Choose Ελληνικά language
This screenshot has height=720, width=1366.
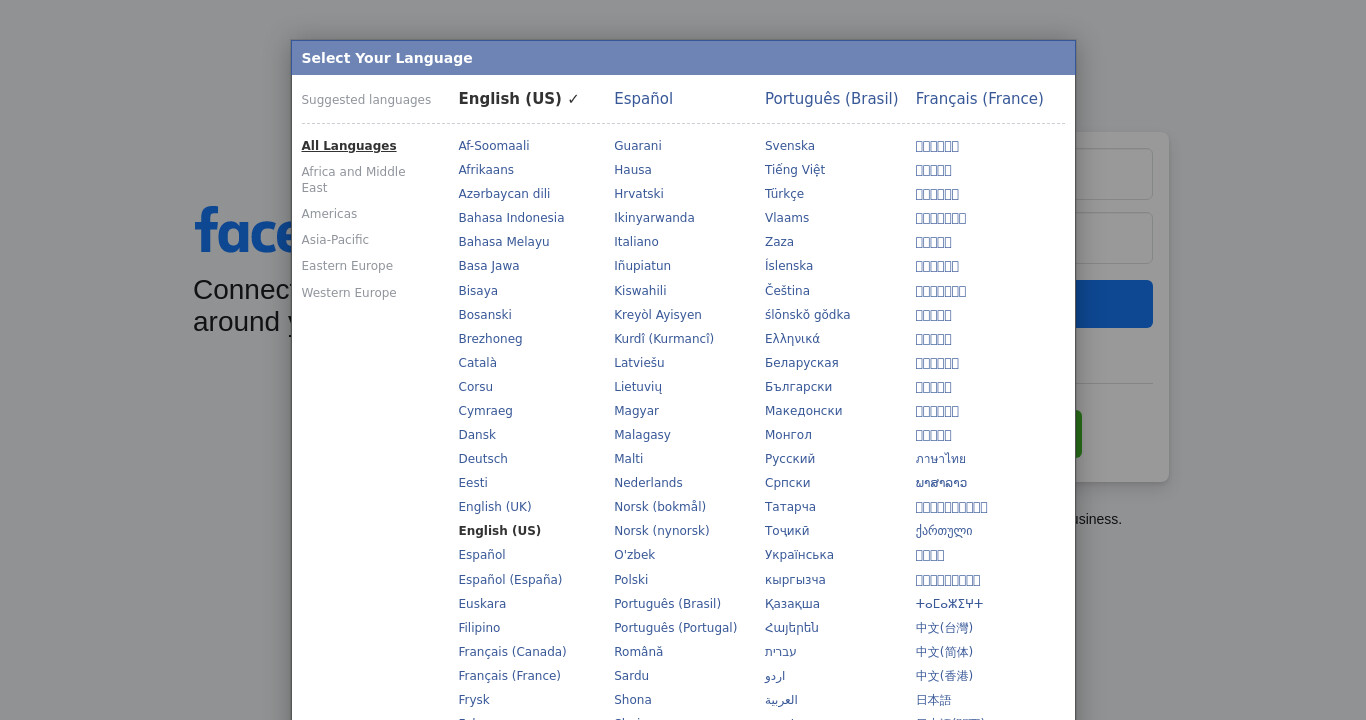point(792,339)
